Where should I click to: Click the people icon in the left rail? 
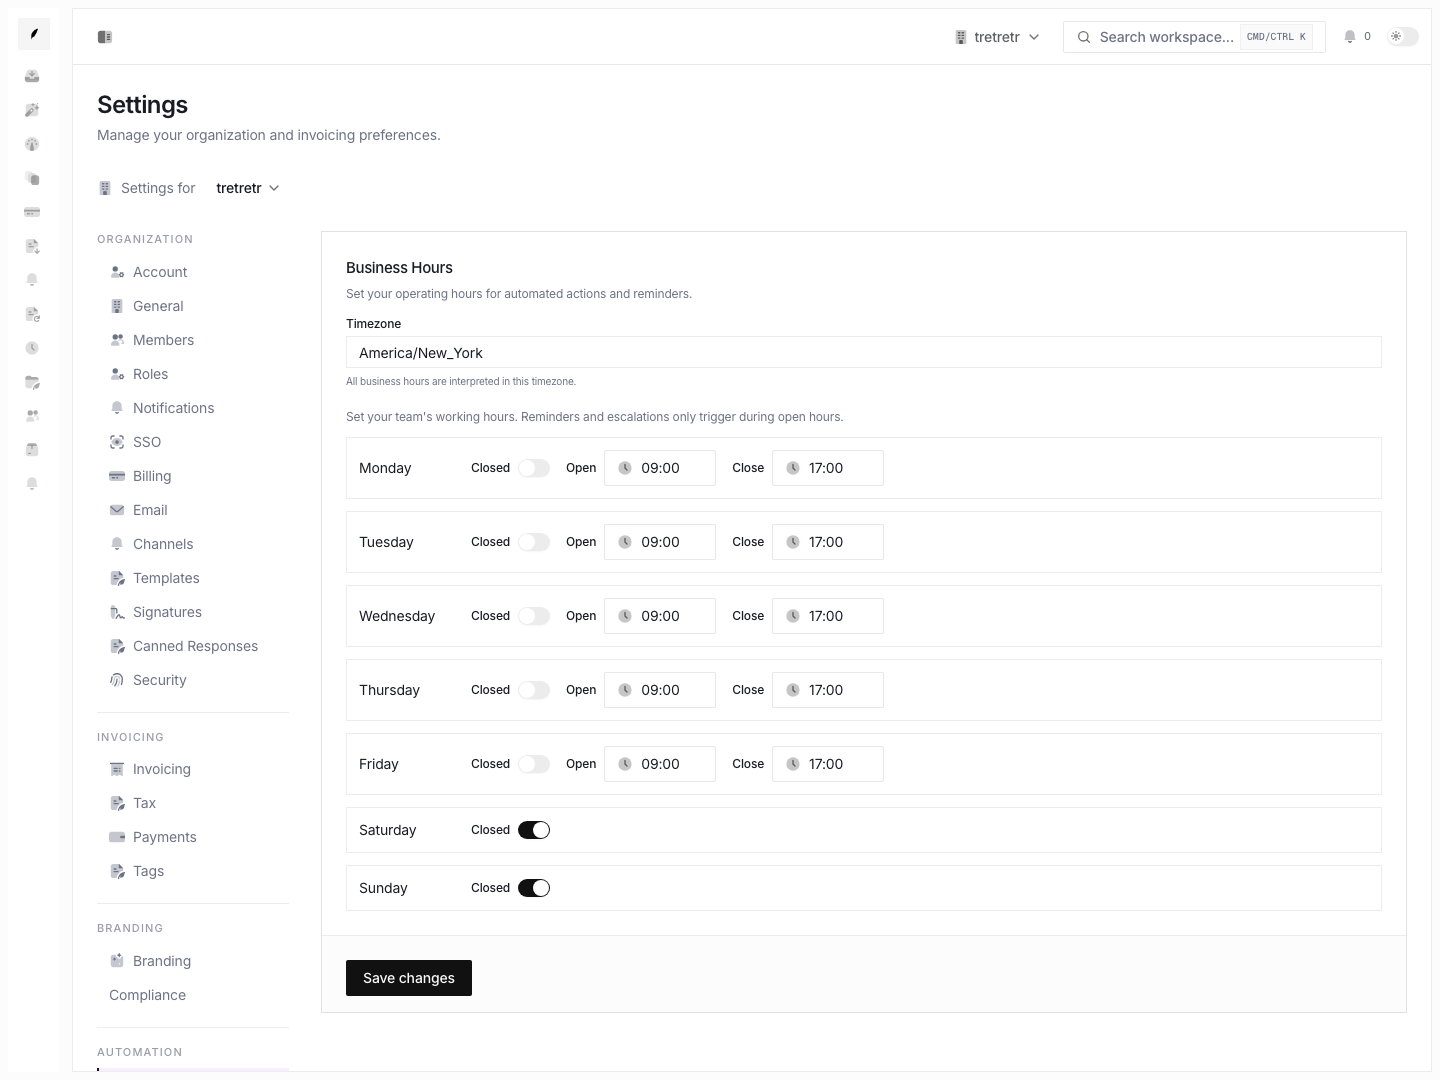(x=32, y=415)
